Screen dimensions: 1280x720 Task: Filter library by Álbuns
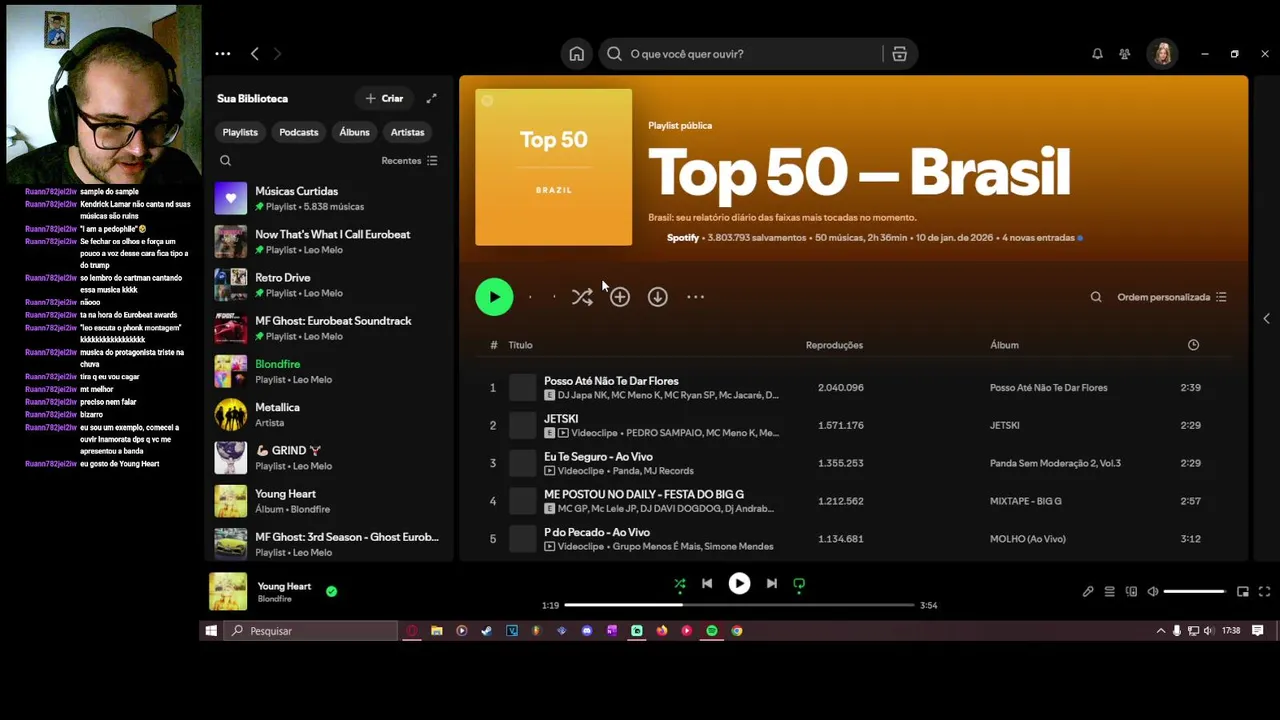pos(354,132)
